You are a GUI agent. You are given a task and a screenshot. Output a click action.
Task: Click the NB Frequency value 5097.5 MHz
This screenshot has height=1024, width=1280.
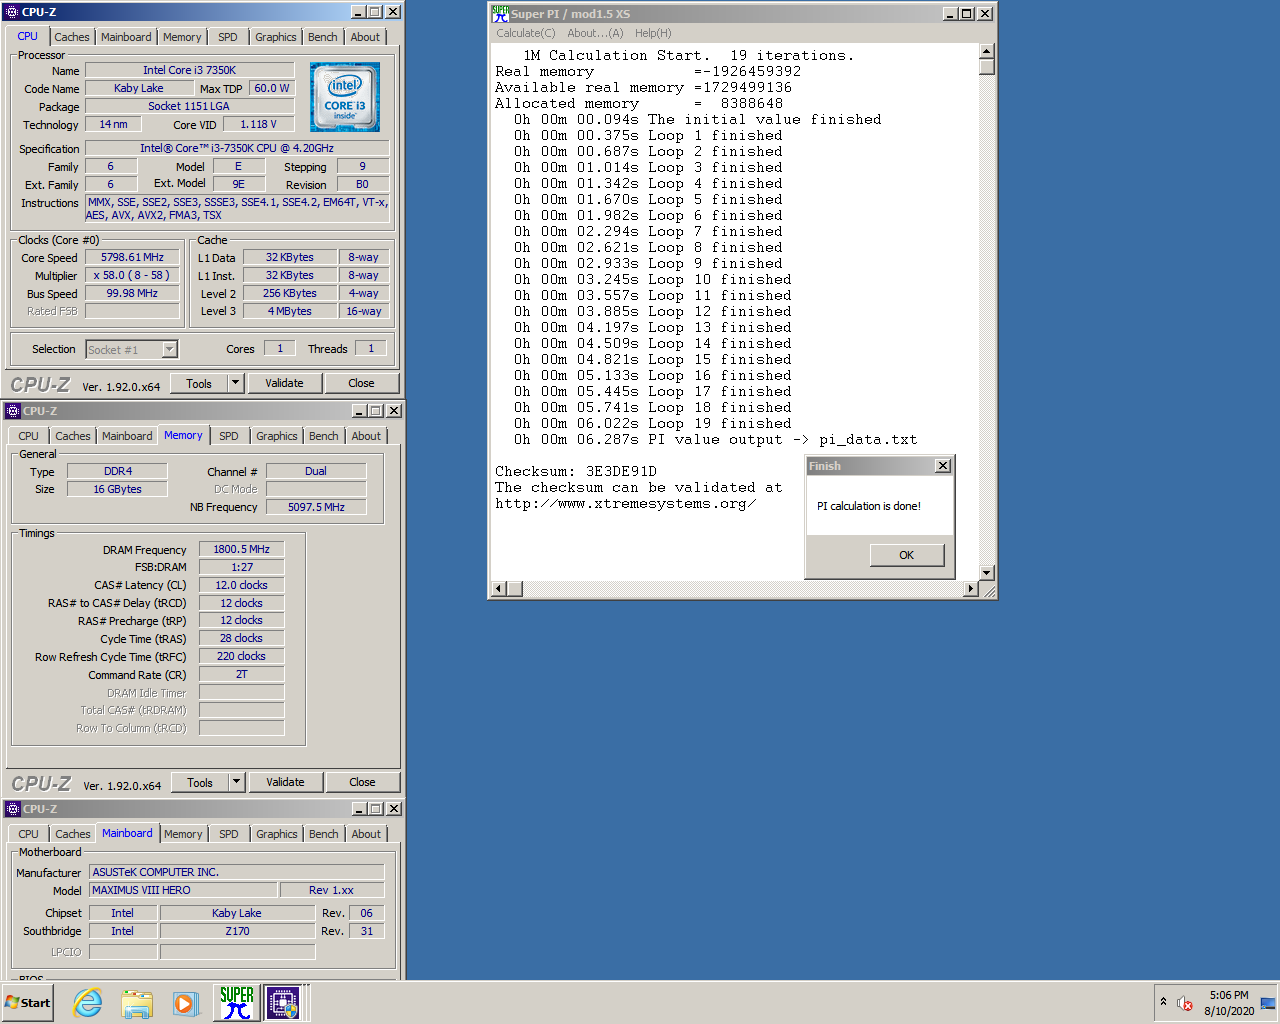pyautogui.click(x=316, y=507)
